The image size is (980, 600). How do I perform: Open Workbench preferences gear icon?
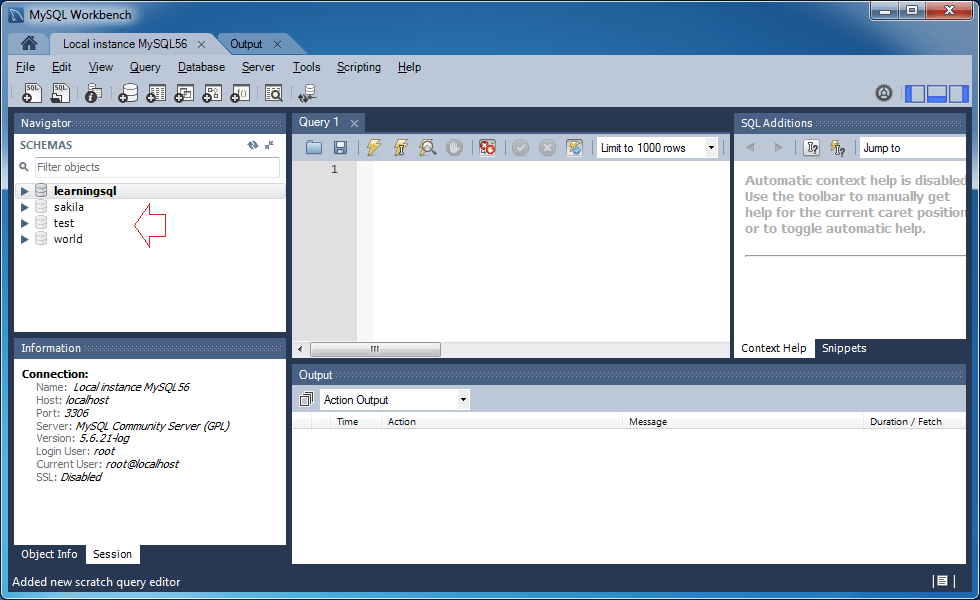click(884, 93)
